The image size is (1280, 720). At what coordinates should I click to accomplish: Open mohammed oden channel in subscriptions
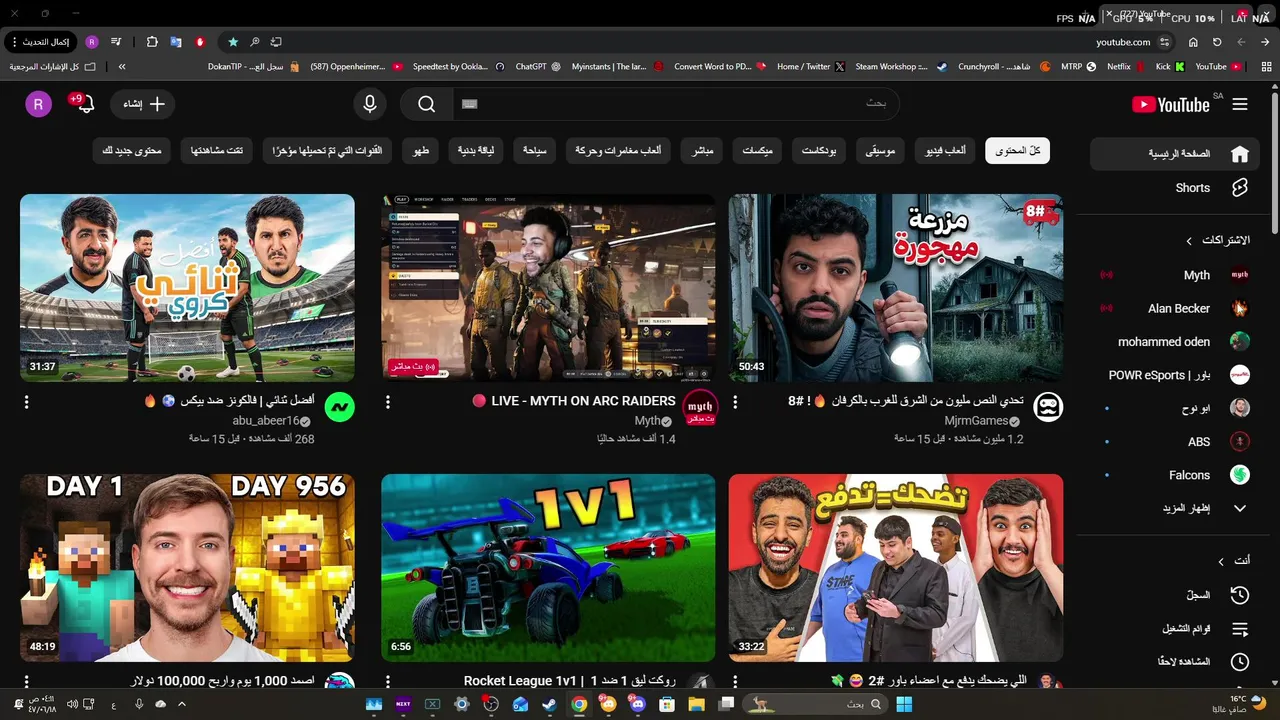[1175, 342]
